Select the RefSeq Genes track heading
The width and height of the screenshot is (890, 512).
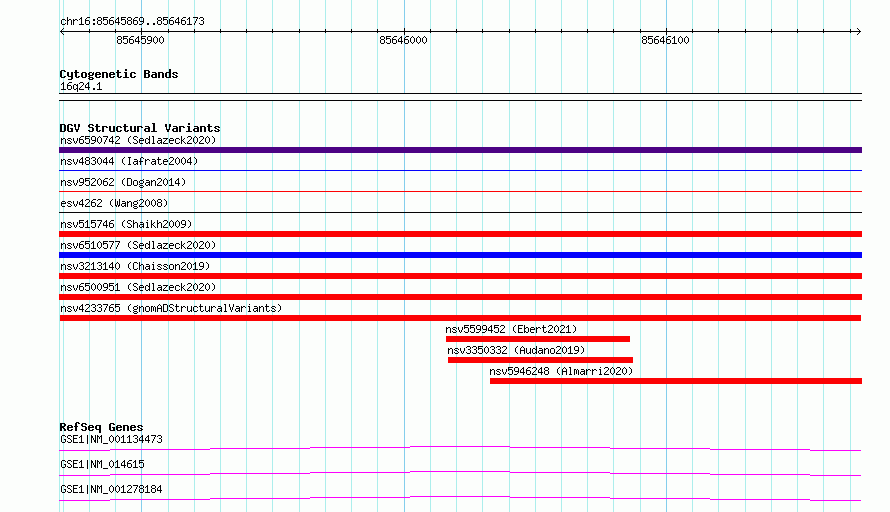pyautogui.click(x=101, y=427)
